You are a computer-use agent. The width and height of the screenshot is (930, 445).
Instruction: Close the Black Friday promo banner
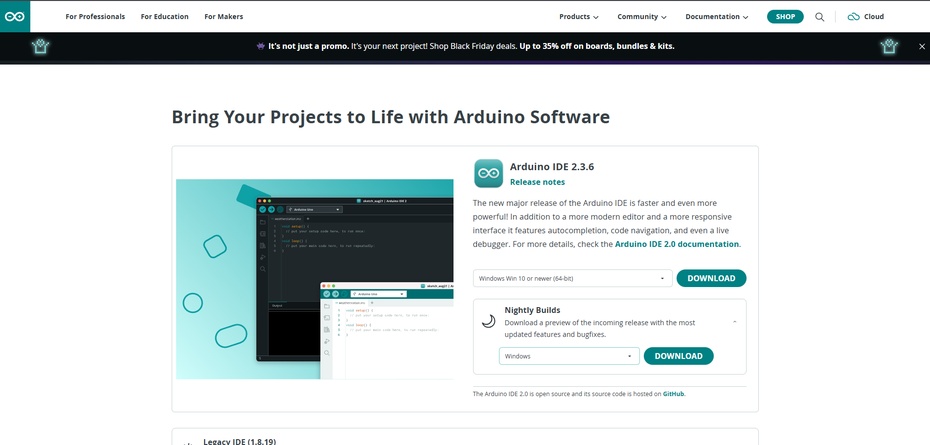coord(922,46)
